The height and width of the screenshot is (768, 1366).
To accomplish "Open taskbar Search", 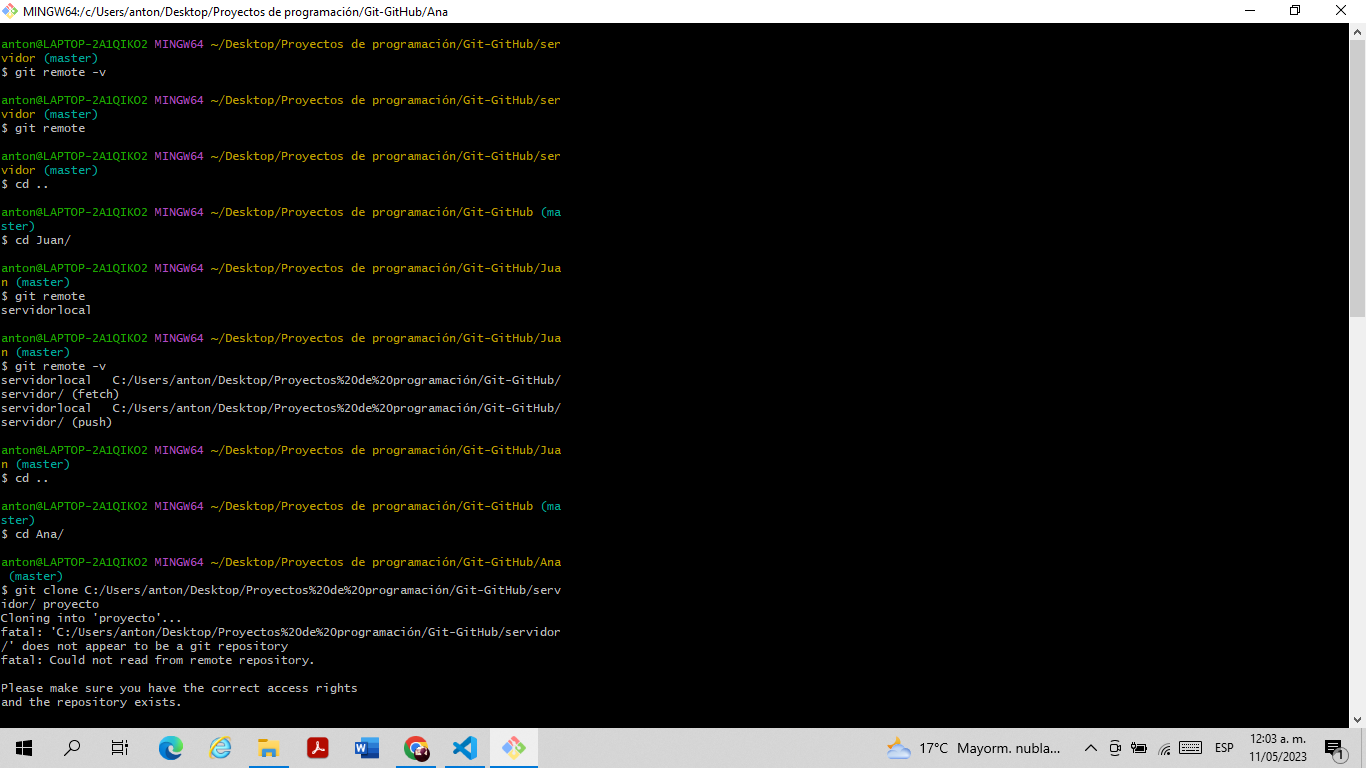I will pos(72,748).
